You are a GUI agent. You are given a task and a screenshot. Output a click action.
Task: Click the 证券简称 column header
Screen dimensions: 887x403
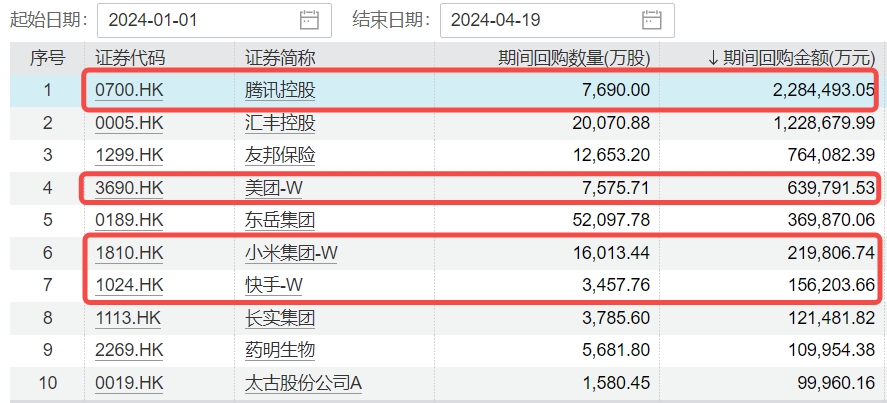click(x=280, y=57)
